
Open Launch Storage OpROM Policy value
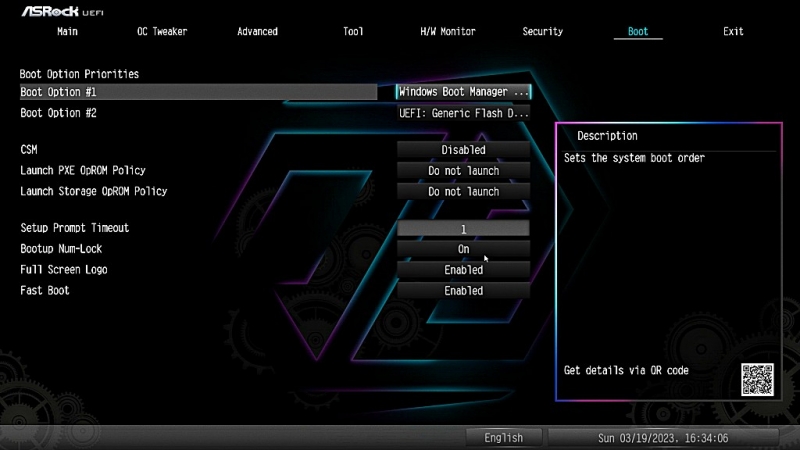click(463, 191)
